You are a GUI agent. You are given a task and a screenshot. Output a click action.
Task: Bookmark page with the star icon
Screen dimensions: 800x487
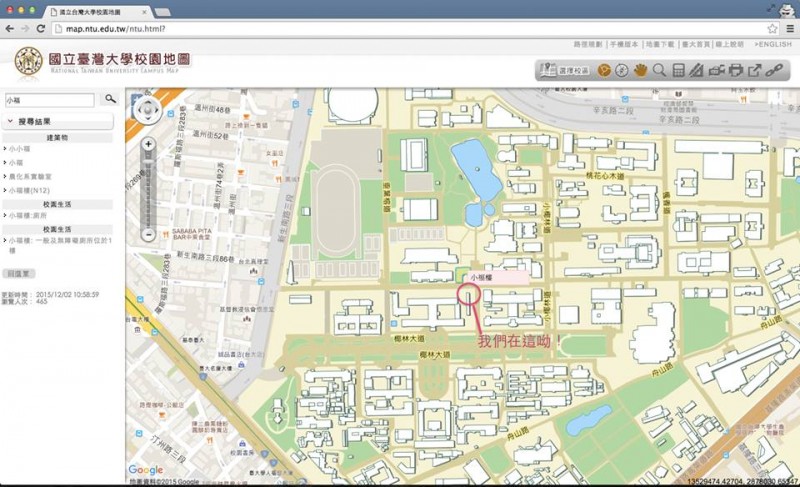pyautogui.click(x=772, y=29)
